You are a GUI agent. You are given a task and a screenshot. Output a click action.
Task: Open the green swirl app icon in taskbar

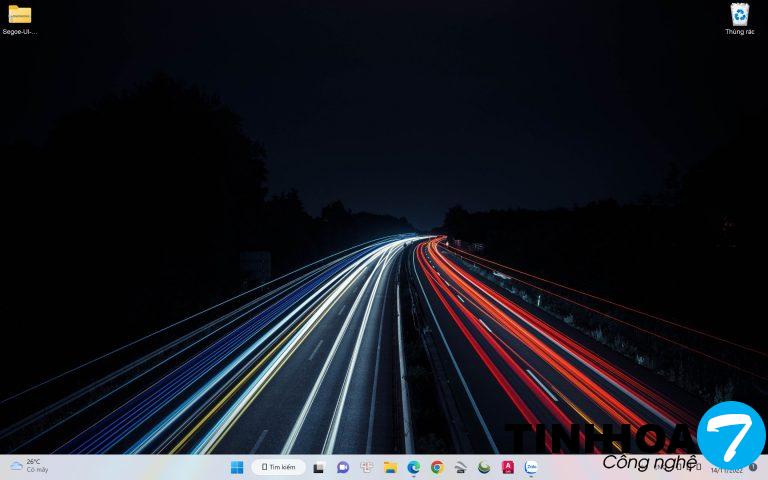click(x=484, y=467)
